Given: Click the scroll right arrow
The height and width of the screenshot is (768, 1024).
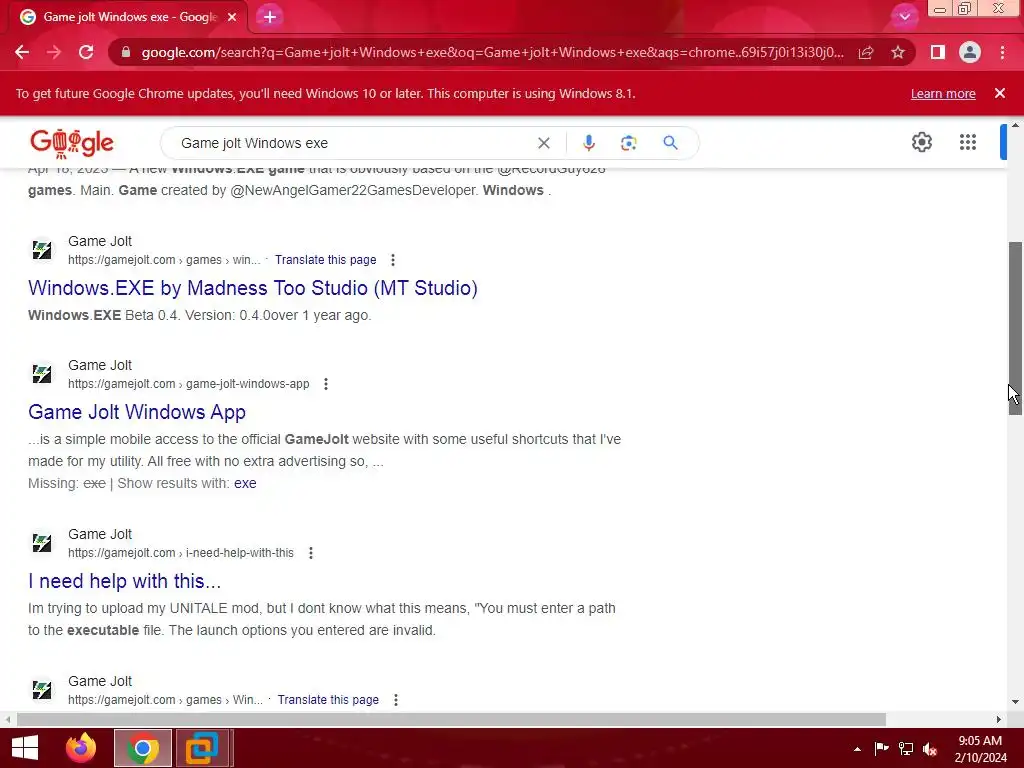Looking at the screenshot, I should pyautogui.click(x=999, y=720).
